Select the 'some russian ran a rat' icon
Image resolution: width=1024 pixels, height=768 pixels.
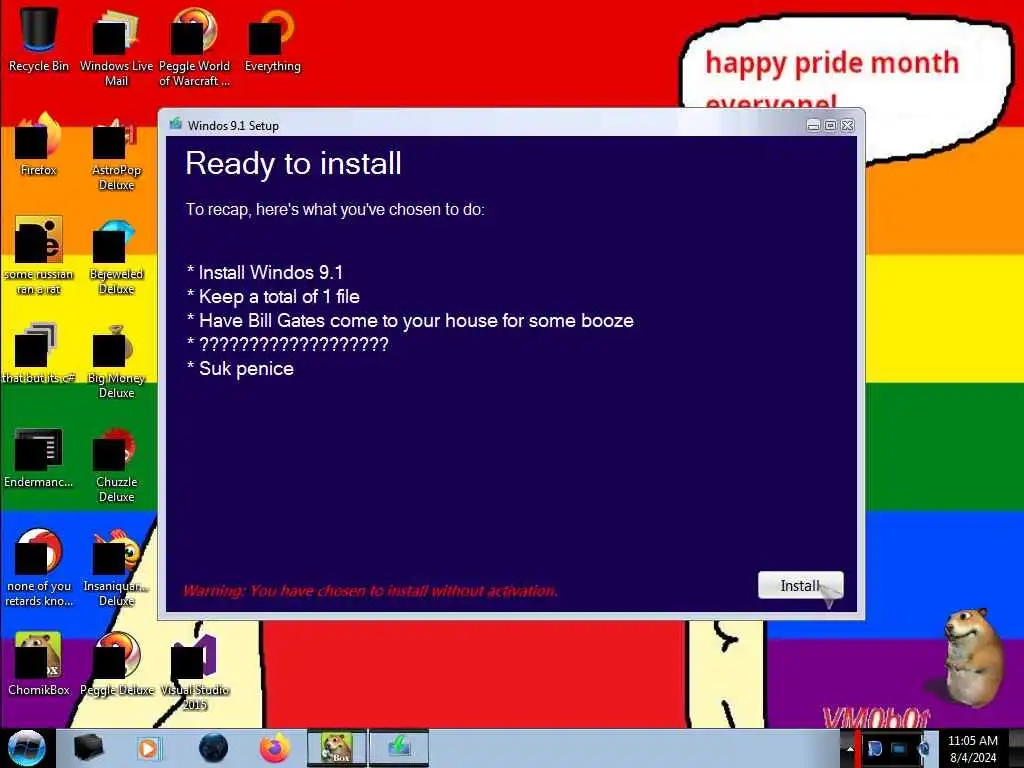(39, 255)
